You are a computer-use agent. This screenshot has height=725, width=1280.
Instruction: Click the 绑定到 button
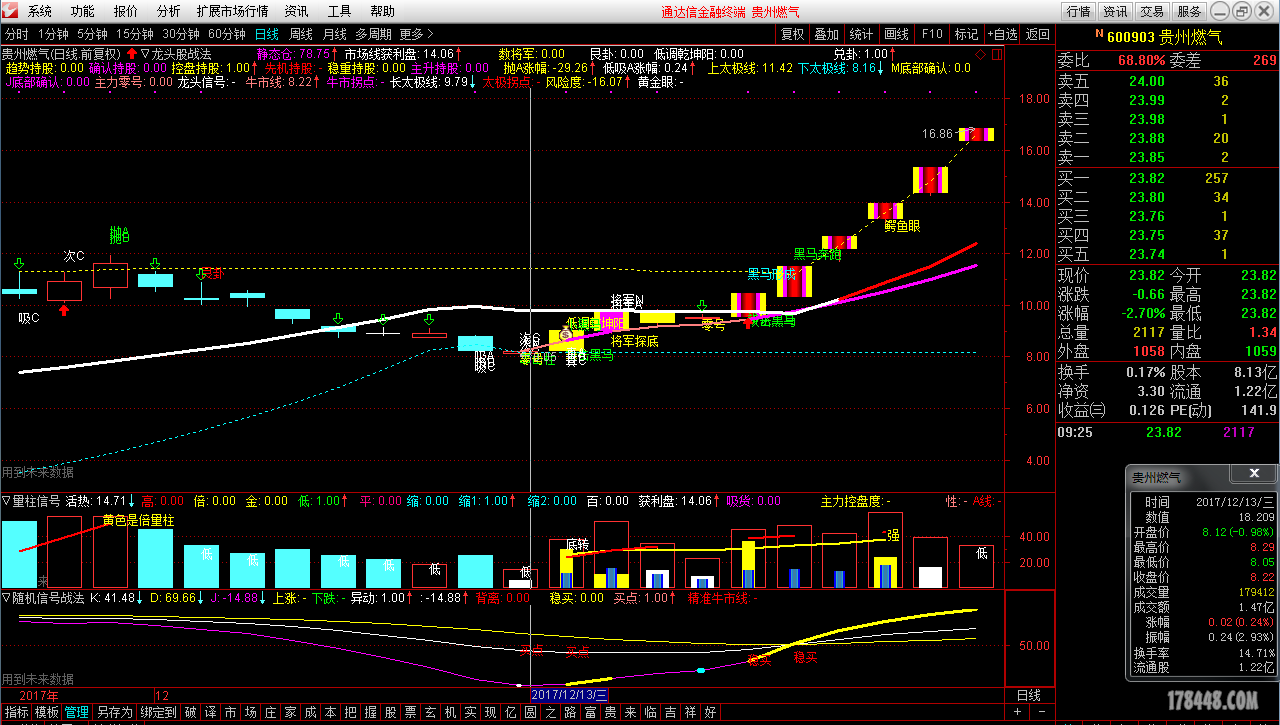pyautogui.click(x=159, y=713)
